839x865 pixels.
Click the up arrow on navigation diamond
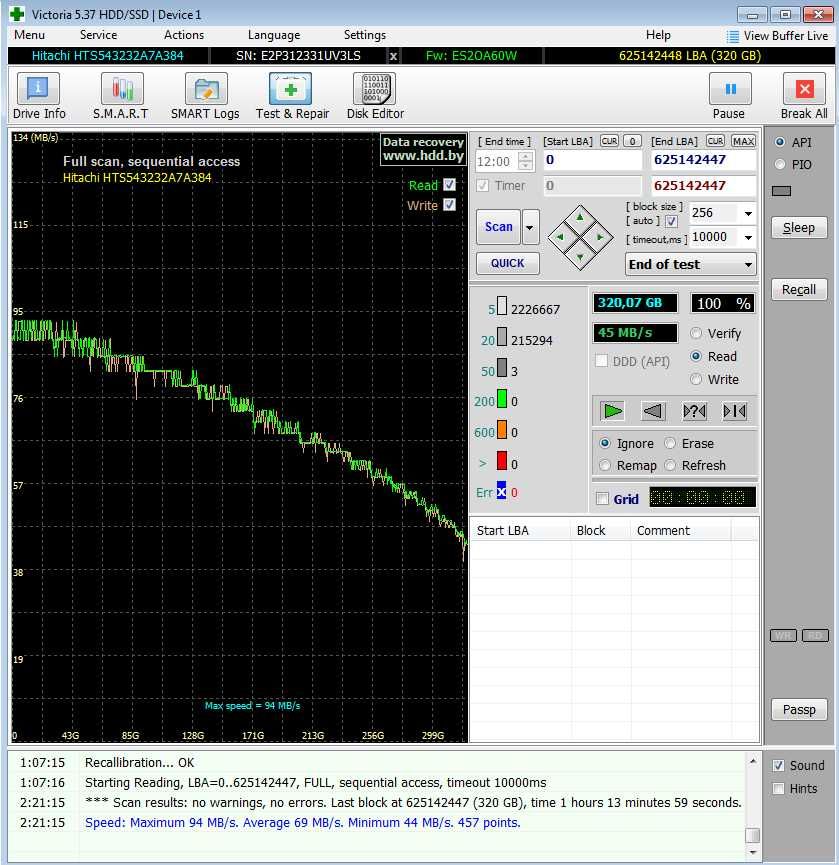580,217
